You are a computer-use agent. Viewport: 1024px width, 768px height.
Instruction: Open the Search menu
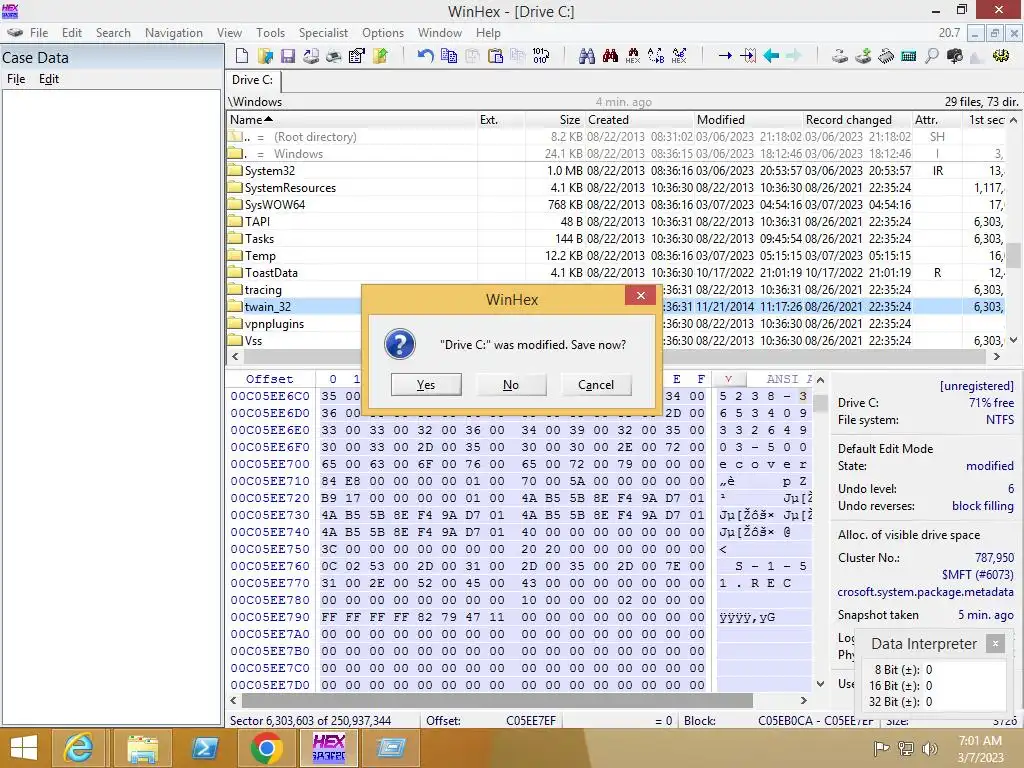click(x=113, y=33)
